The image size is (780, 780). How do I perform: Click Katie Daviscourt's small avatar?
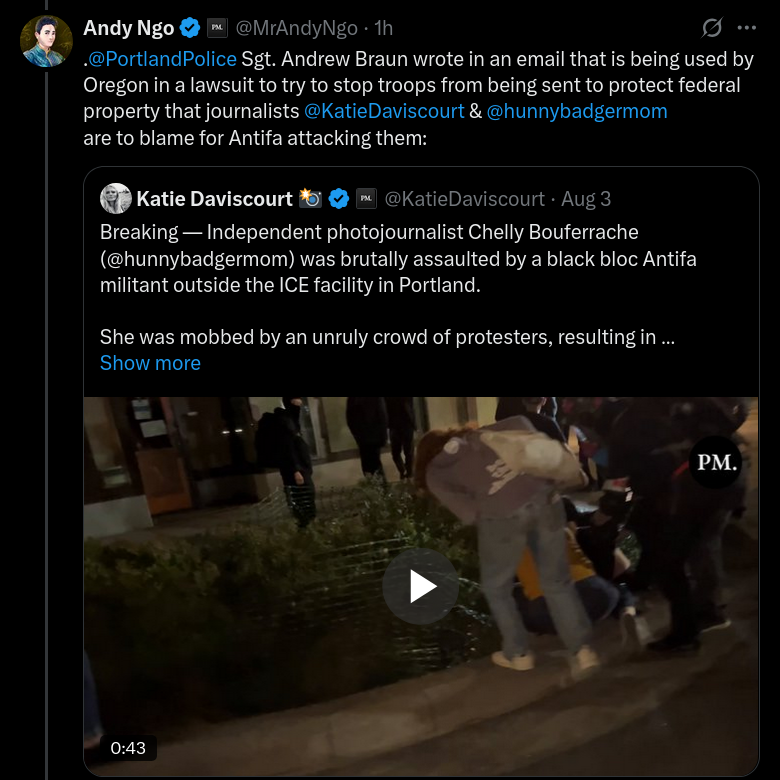tap(116, 199)
